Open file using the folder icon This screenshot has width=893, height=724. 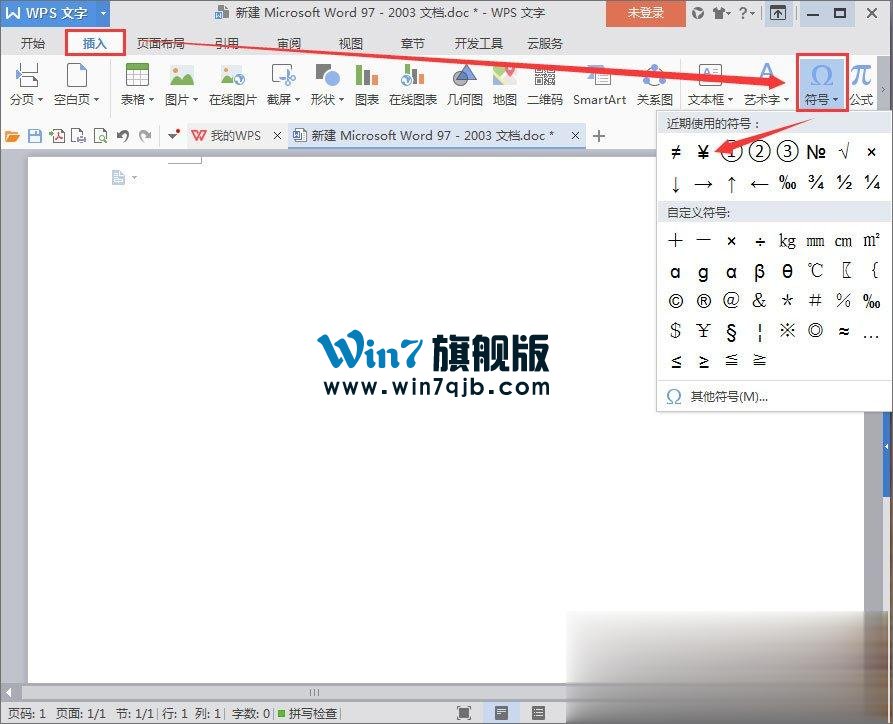coord(12,136)
